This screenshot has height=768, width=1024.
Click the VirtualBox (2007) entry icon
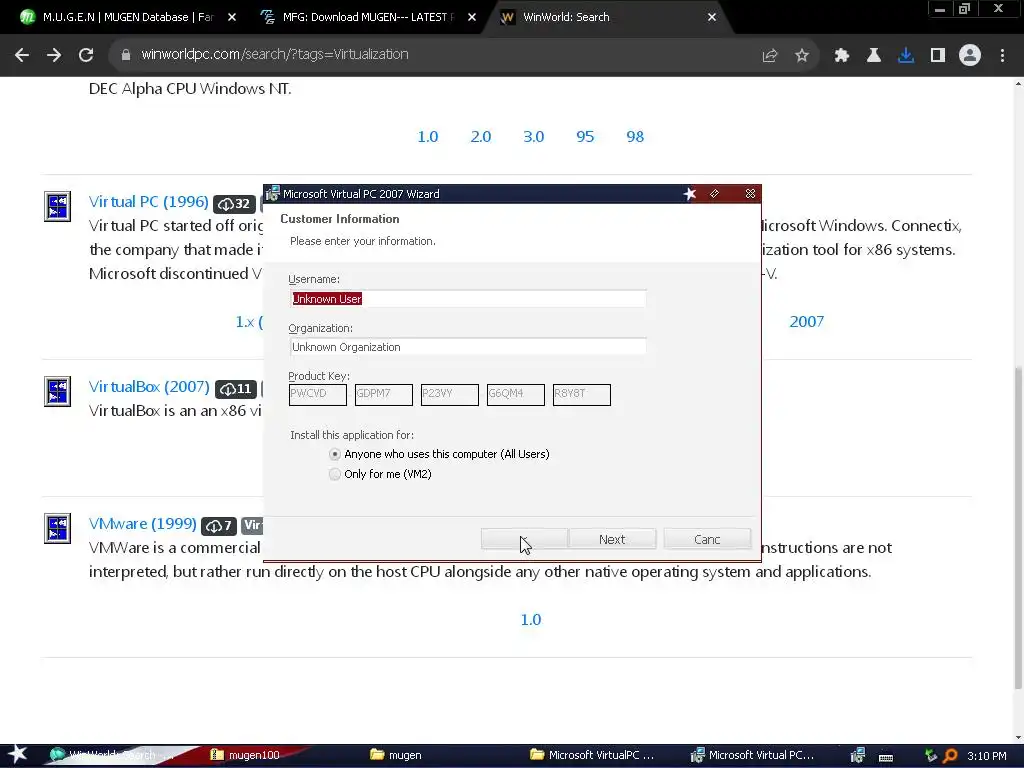[57, 391]
